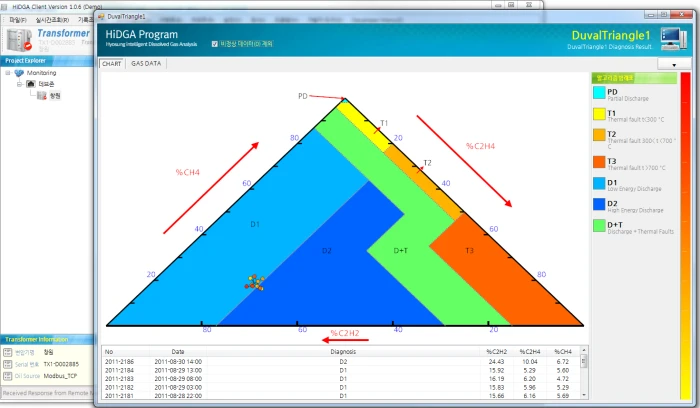Click the HiDGA Client app icon in title bar
The width and height of the screenshot is (700, 408).
click(x=4, y=7)
